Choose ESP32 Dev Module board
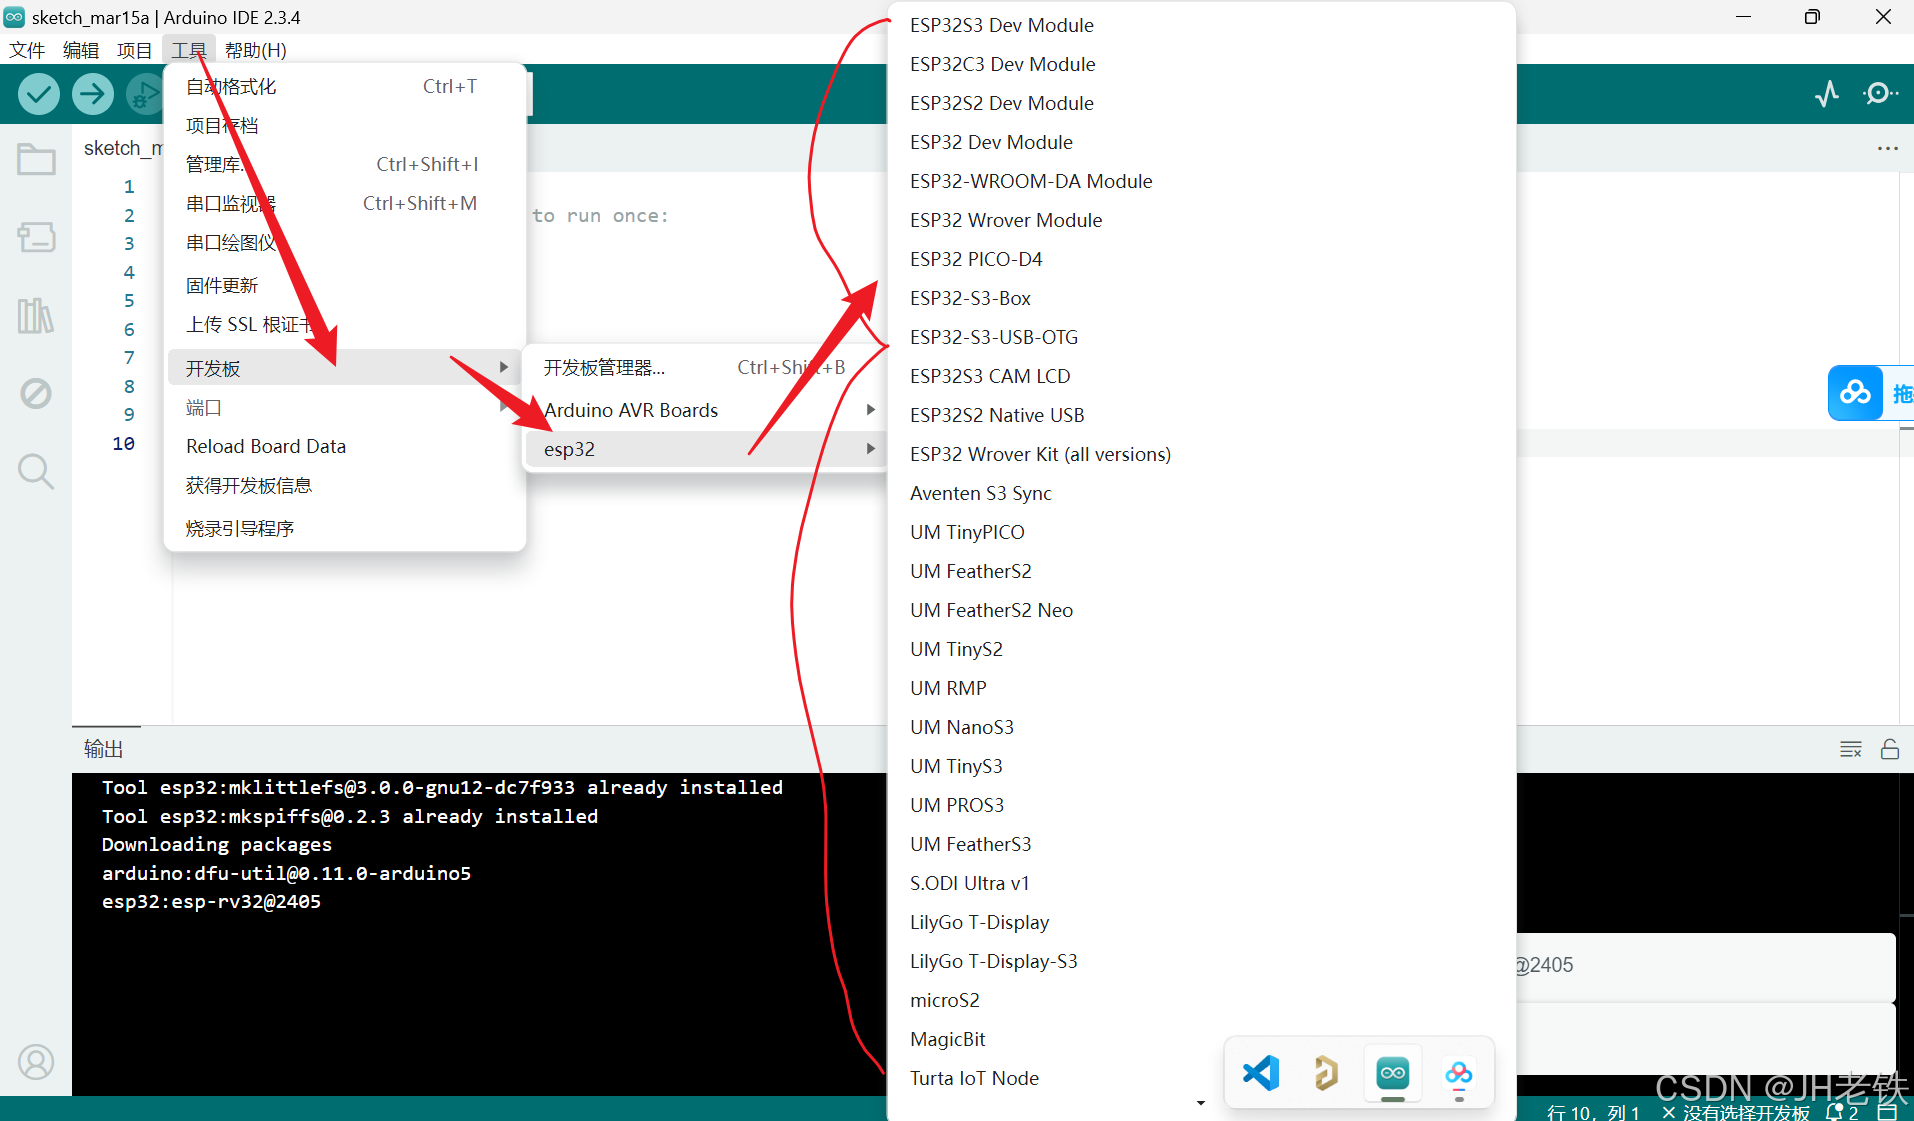The width and height of the screenshot is (1914, 1121). 1202,142
